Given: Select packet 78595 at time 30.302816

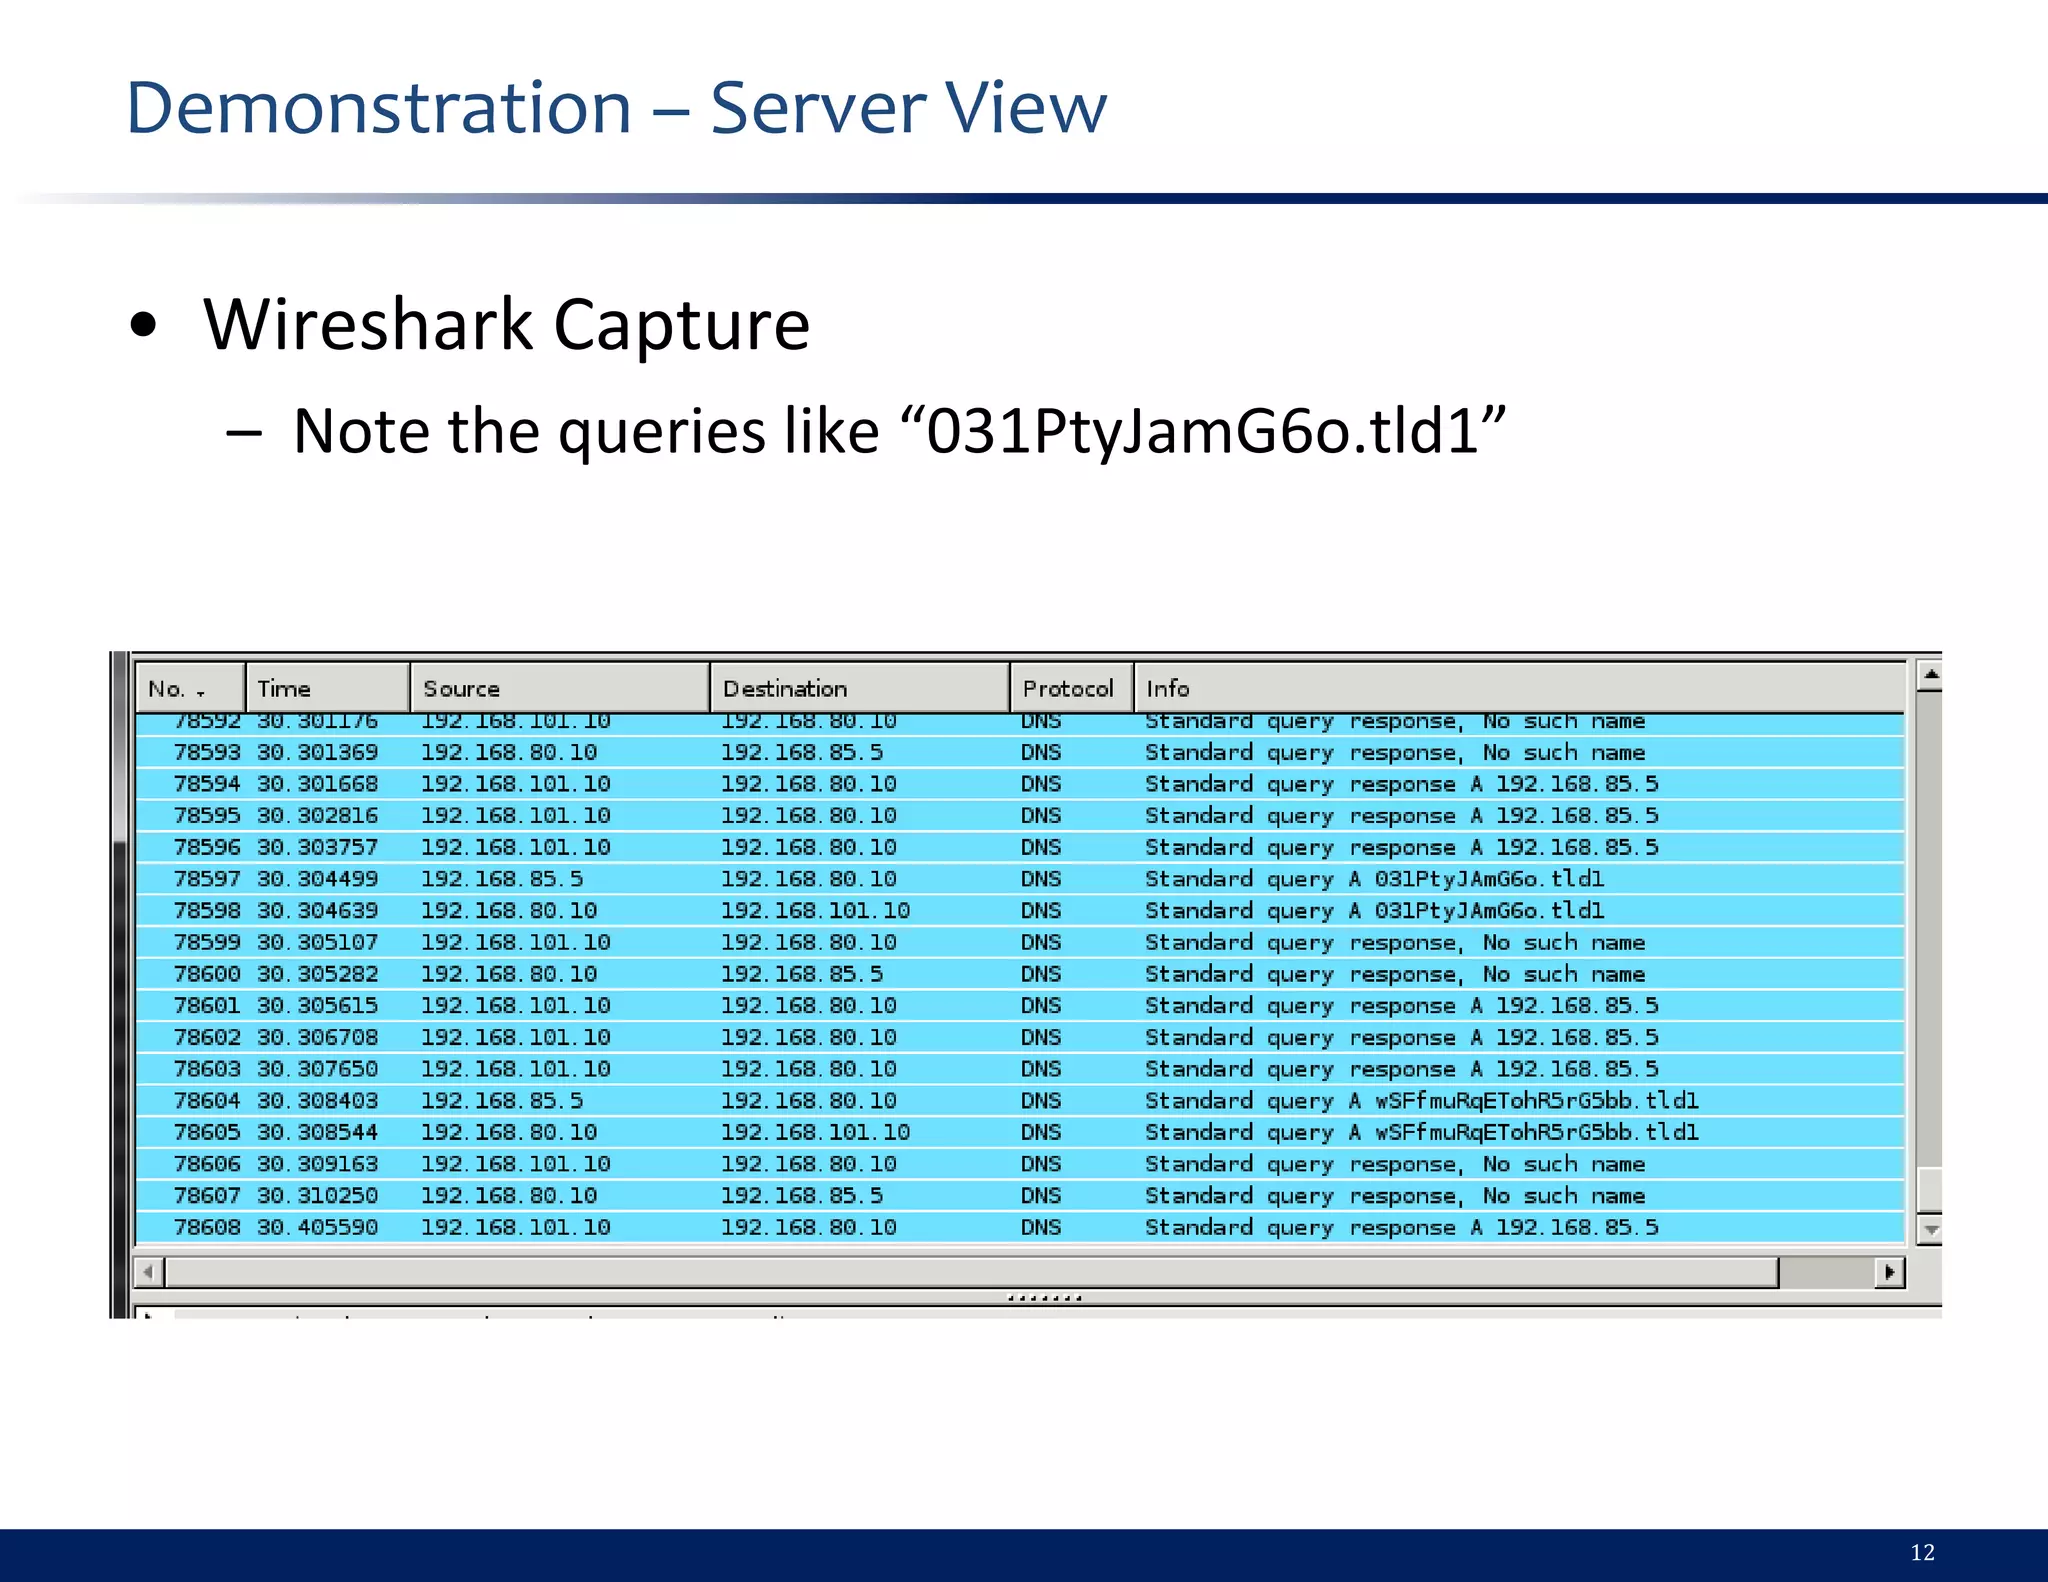Looking at the screenshot, I should pyautogui.click(x=1019, y=816).
